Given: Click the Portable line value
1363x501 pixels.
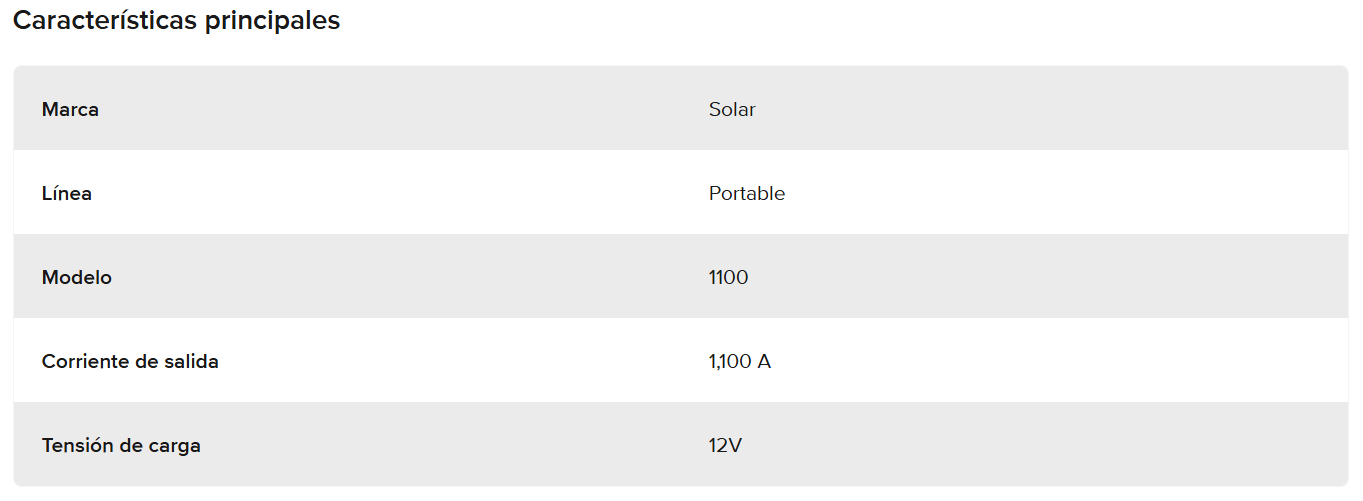Looking at the screenshot, I should (x=747, y=193).
